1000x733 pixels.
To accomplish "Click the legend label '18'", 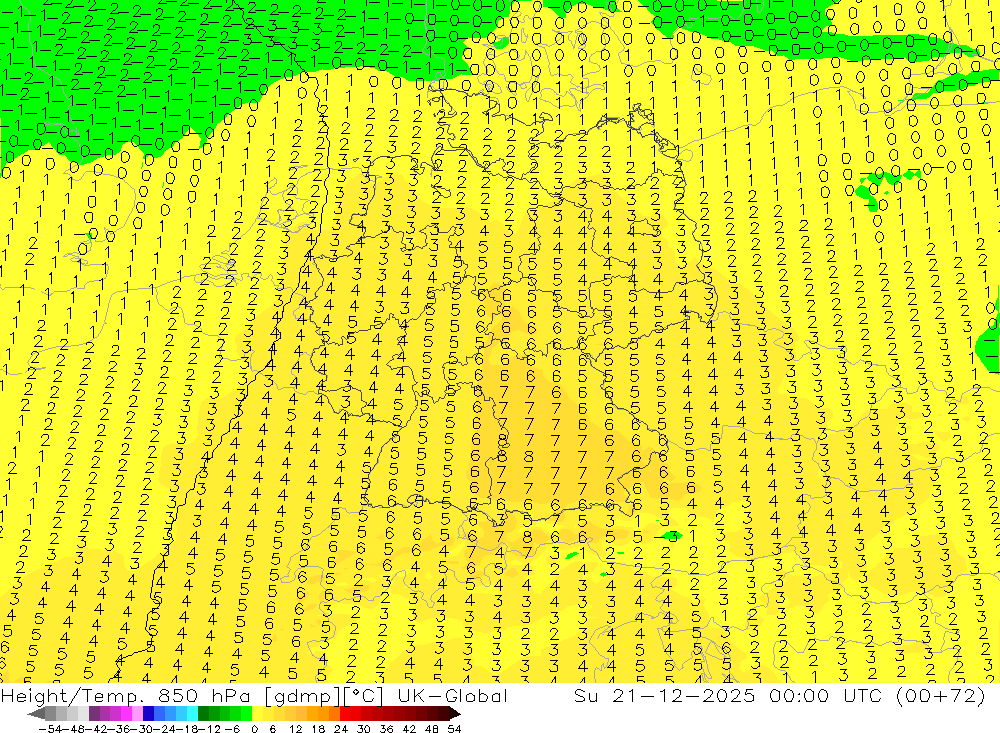I will [318, 729].
